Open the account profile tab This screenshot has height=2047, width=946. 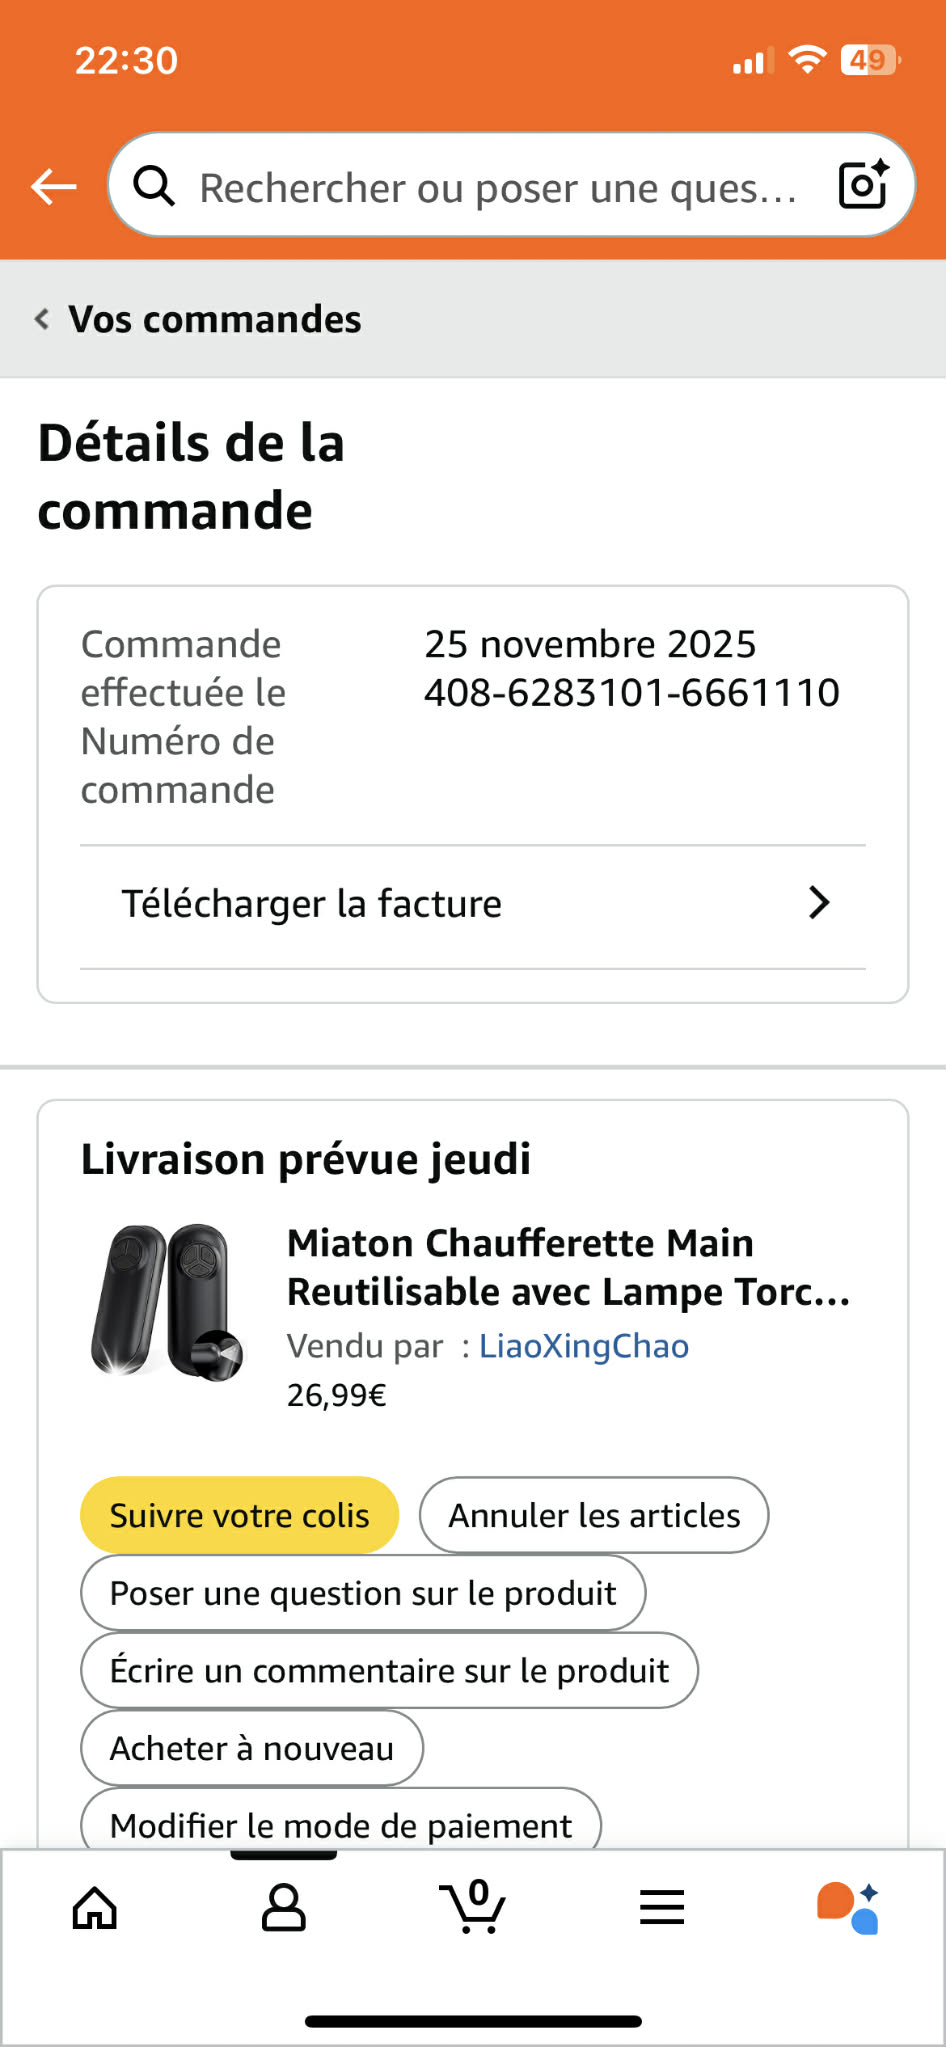283,1907
